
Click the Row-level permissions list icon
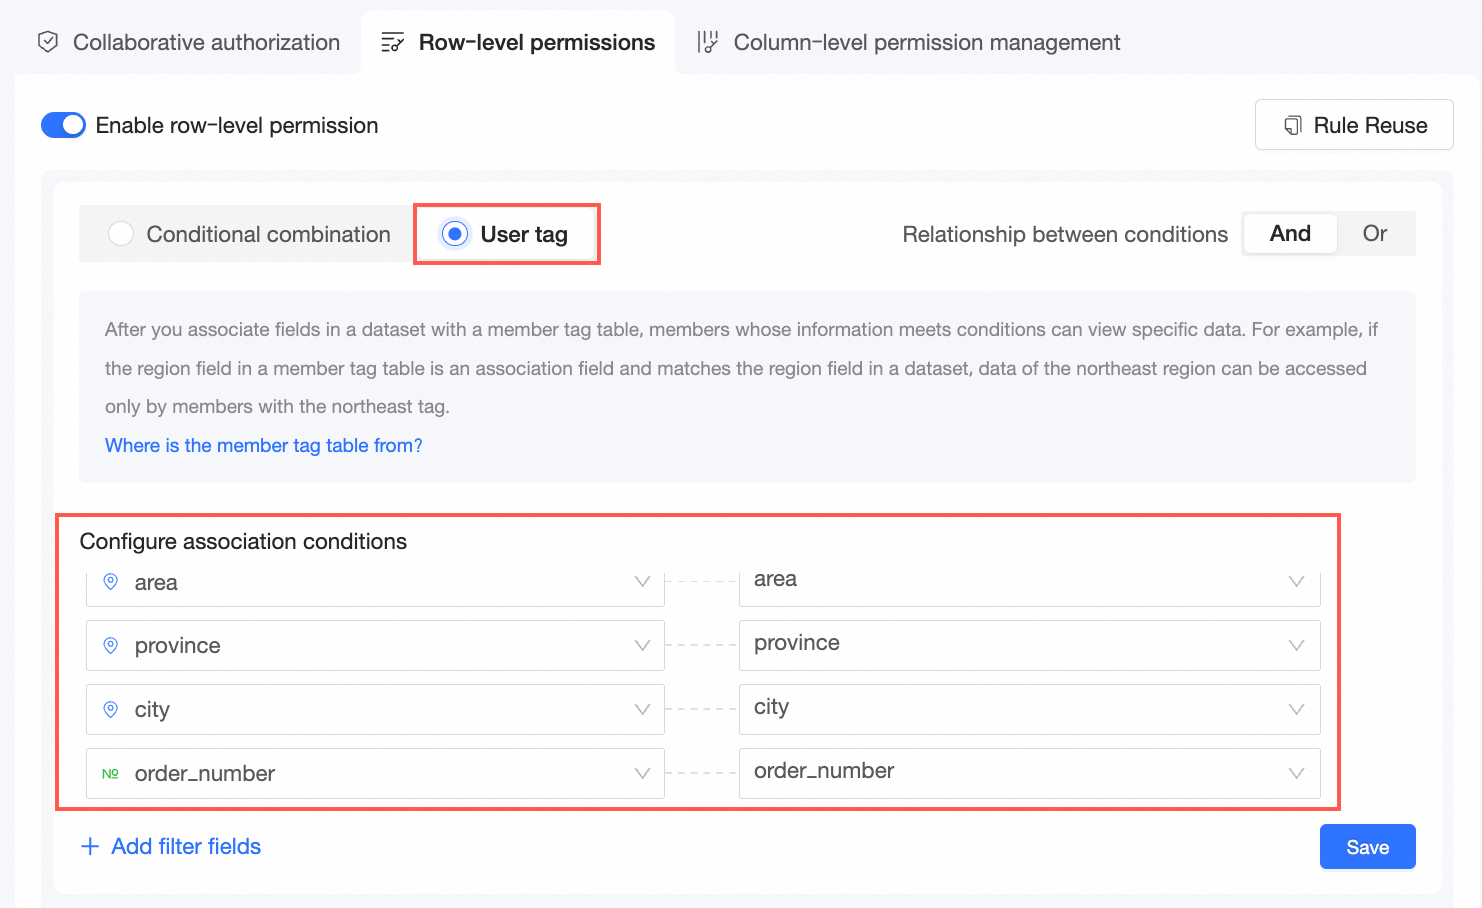(392, 43)
